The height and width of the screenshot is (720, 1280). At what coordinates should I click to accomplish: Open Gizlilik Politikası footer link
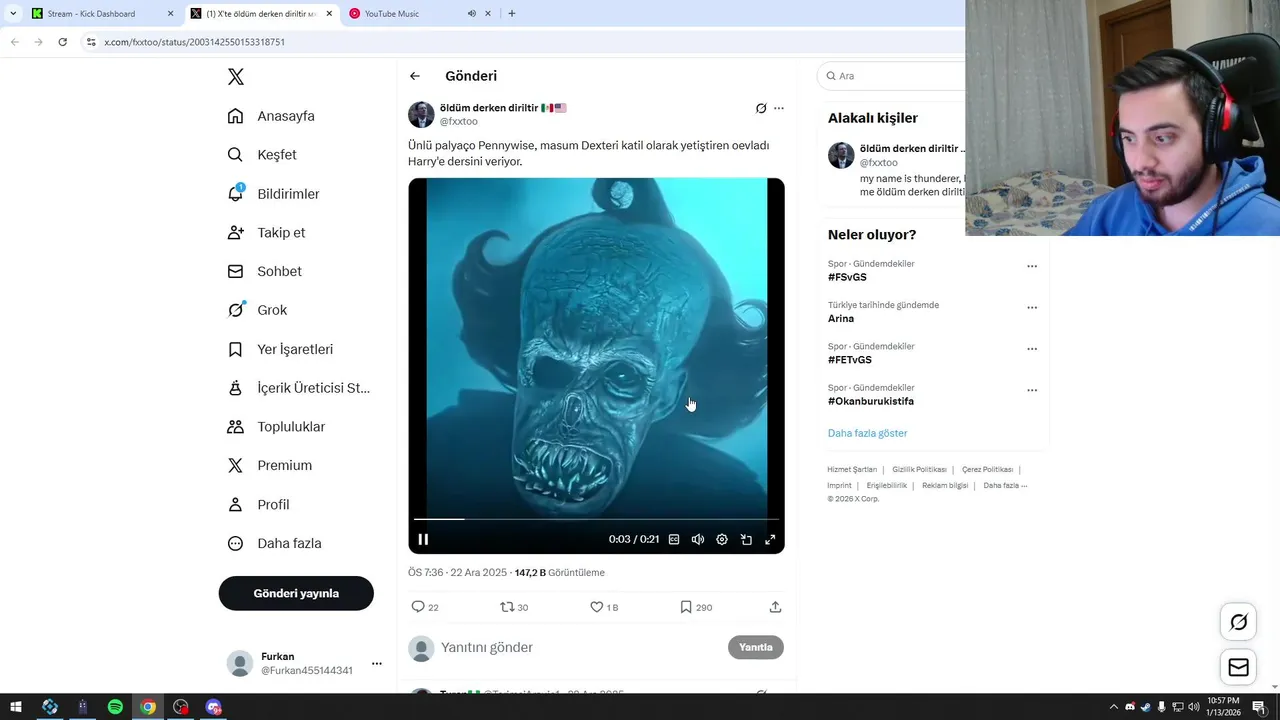click(x=919, y=469)
